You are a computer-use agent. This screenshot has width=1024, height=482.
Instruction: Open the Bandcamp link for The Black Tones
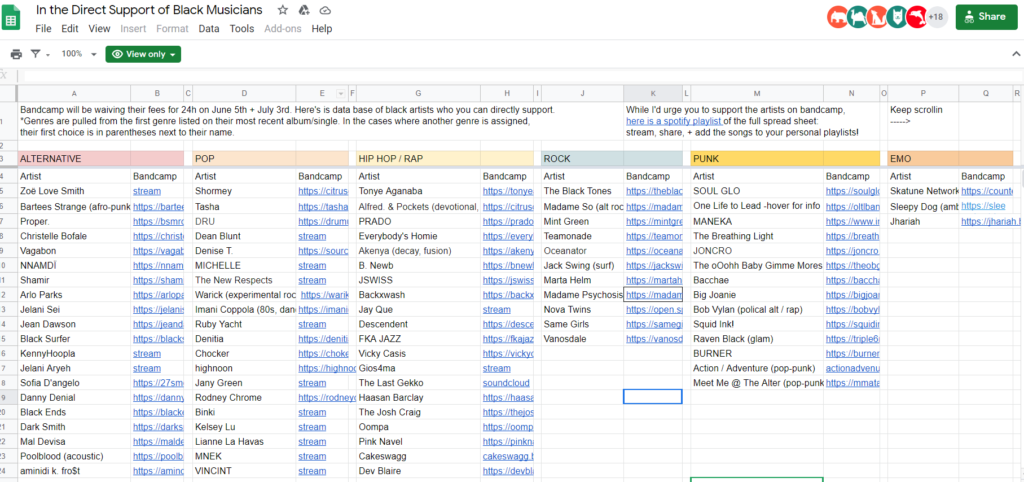[x=654, y=191]
